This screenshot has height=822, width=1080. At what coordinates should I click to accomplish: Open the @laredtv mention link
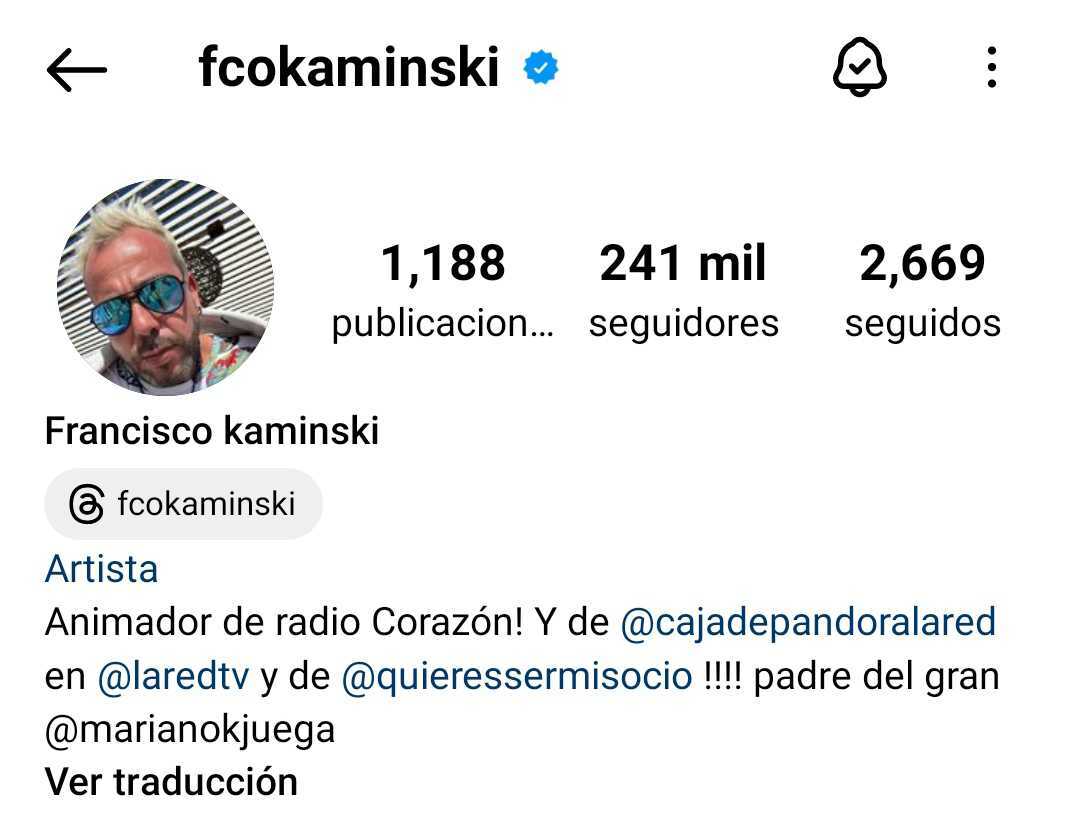(x=173, y=676)
